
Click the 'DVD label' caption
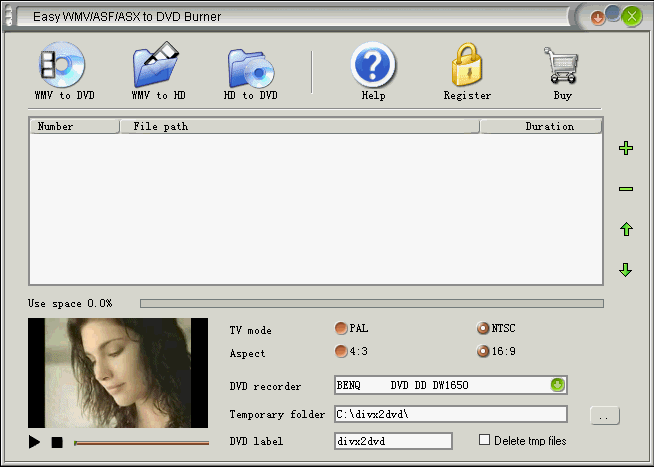[256, 441]
